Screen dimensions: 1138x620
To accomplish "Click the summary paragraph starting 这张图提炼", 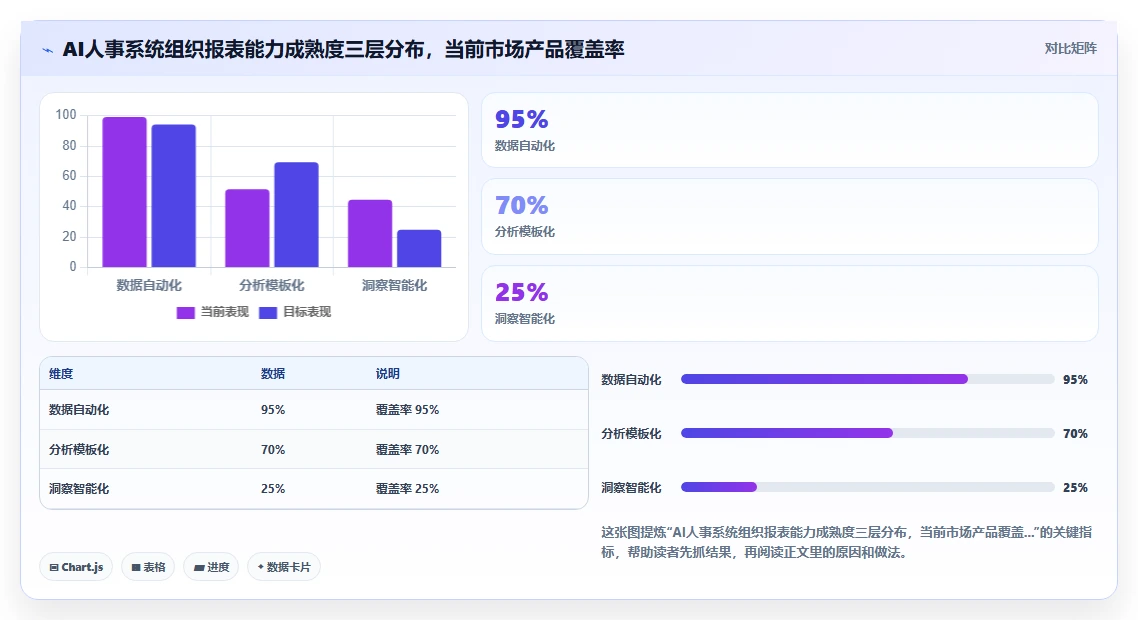I will tap(846, 542).
